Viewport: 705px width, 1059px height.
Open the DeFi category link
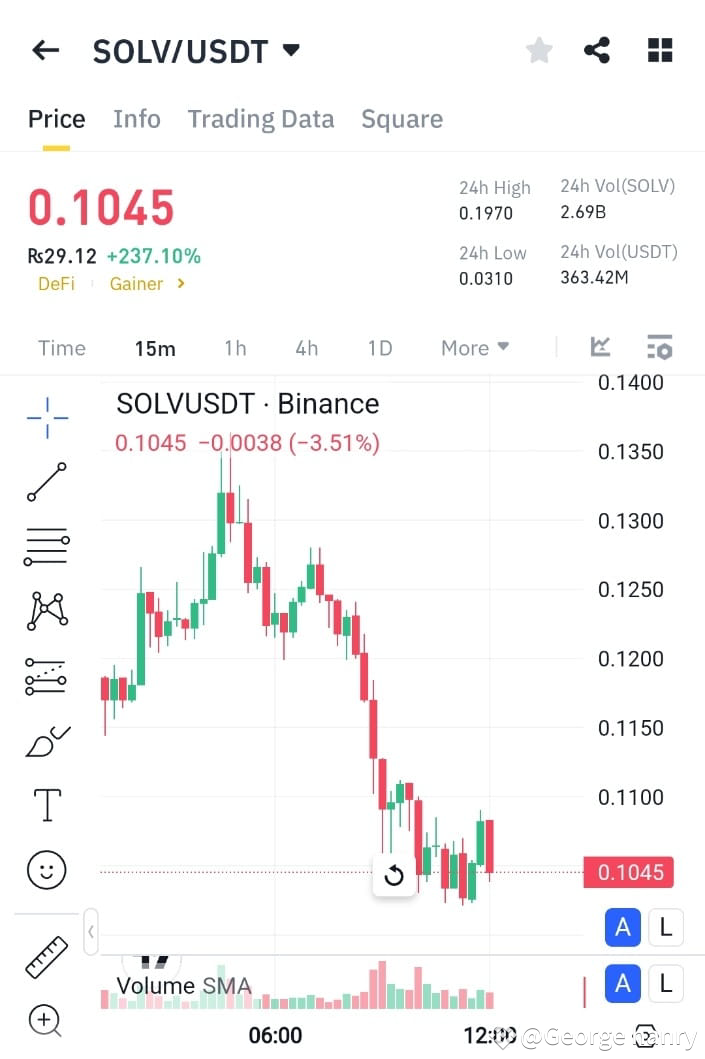56,284
